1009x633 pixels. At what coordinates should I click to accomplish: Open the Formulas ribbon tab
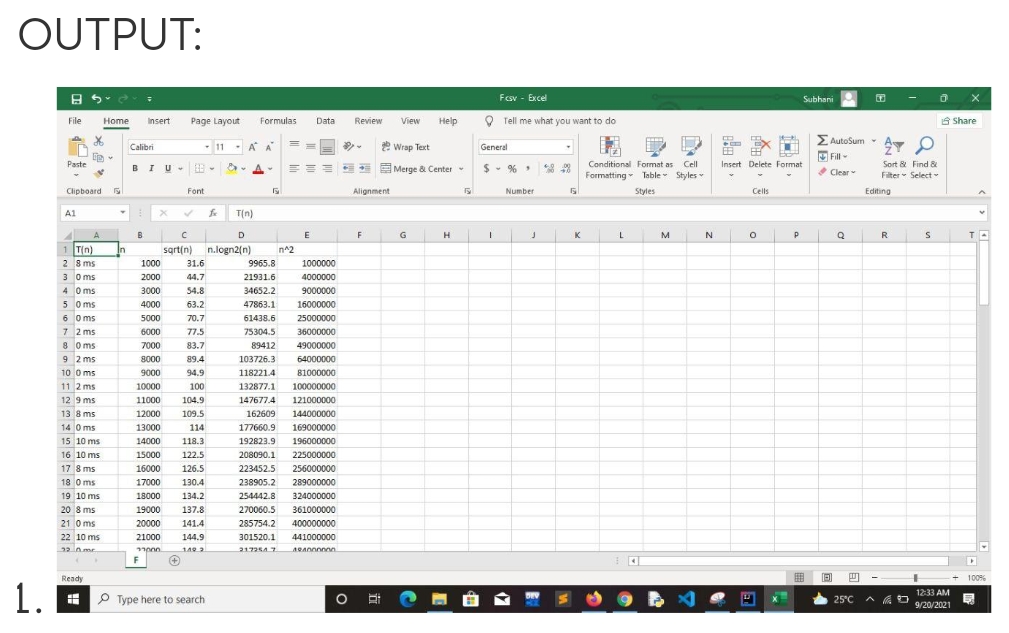278,121
